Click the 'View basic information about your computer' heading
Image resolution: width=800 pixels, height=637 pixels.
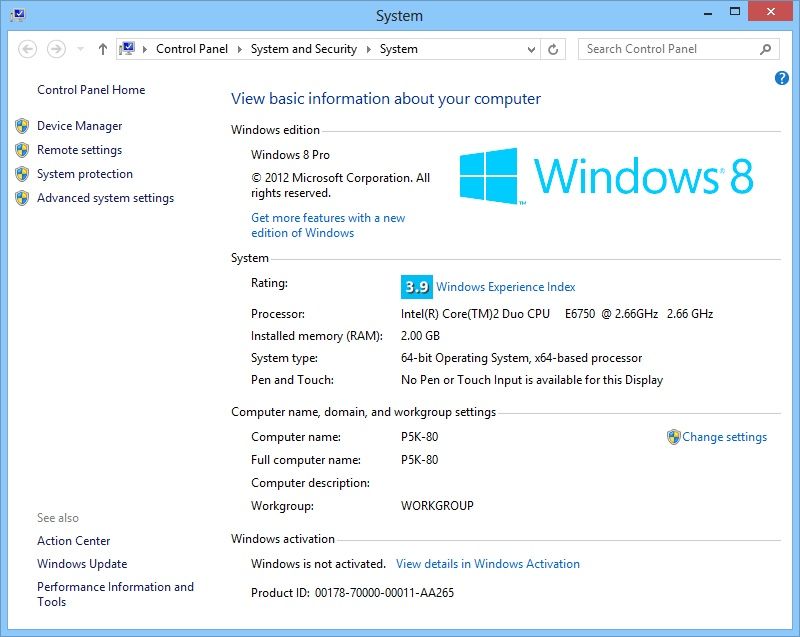pos(386,98)
